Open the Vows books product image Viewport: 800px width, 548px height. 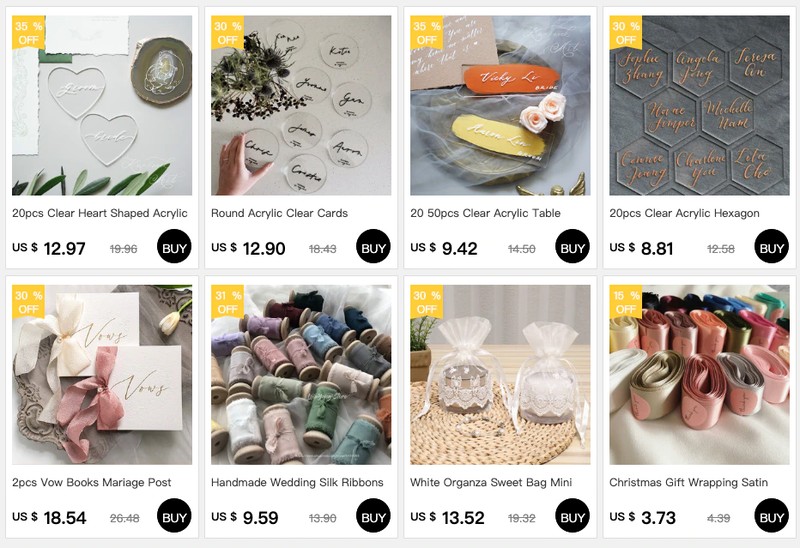point(102,375)
